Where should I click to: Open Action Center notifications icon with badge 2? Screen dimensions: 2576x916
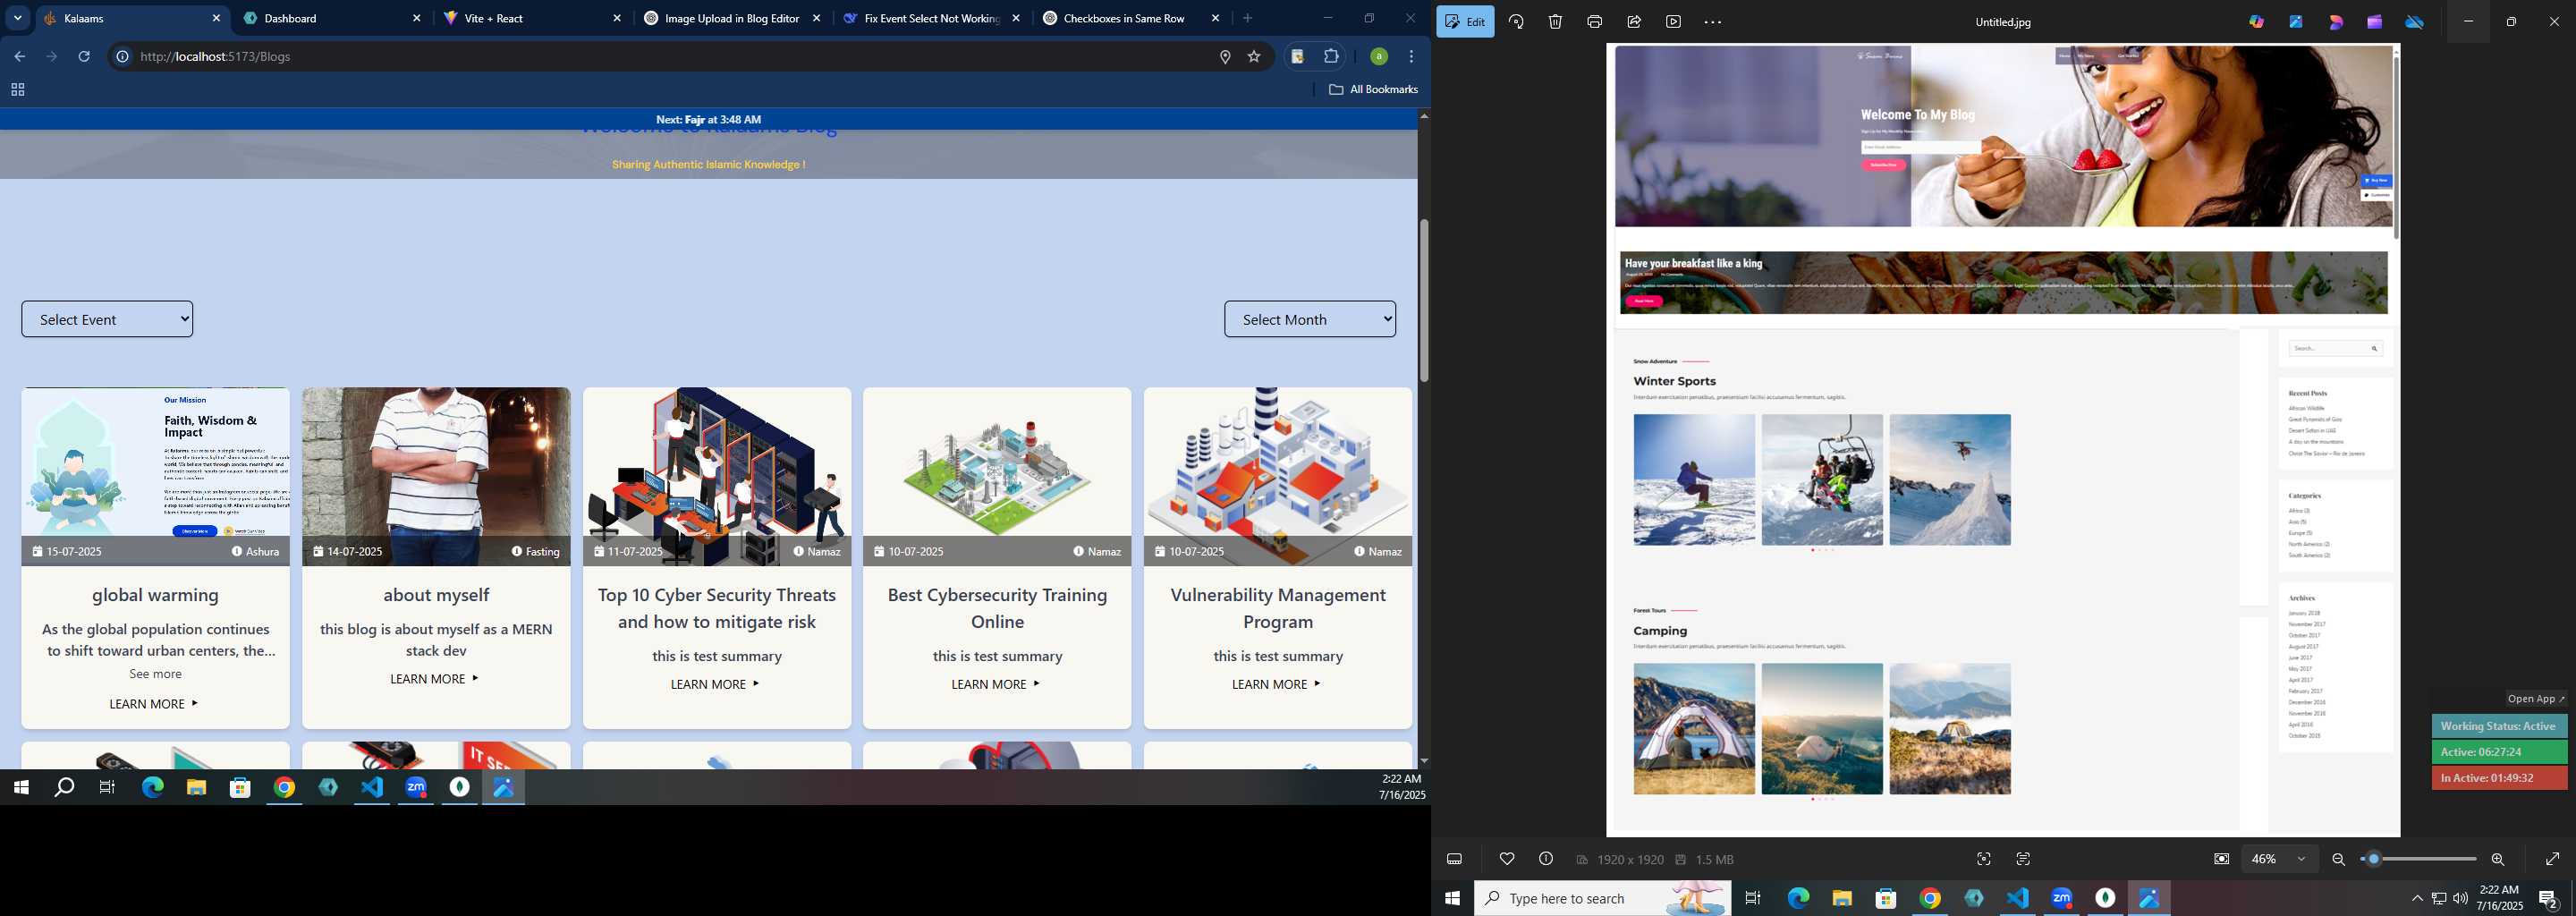(x=2547, y=898)
